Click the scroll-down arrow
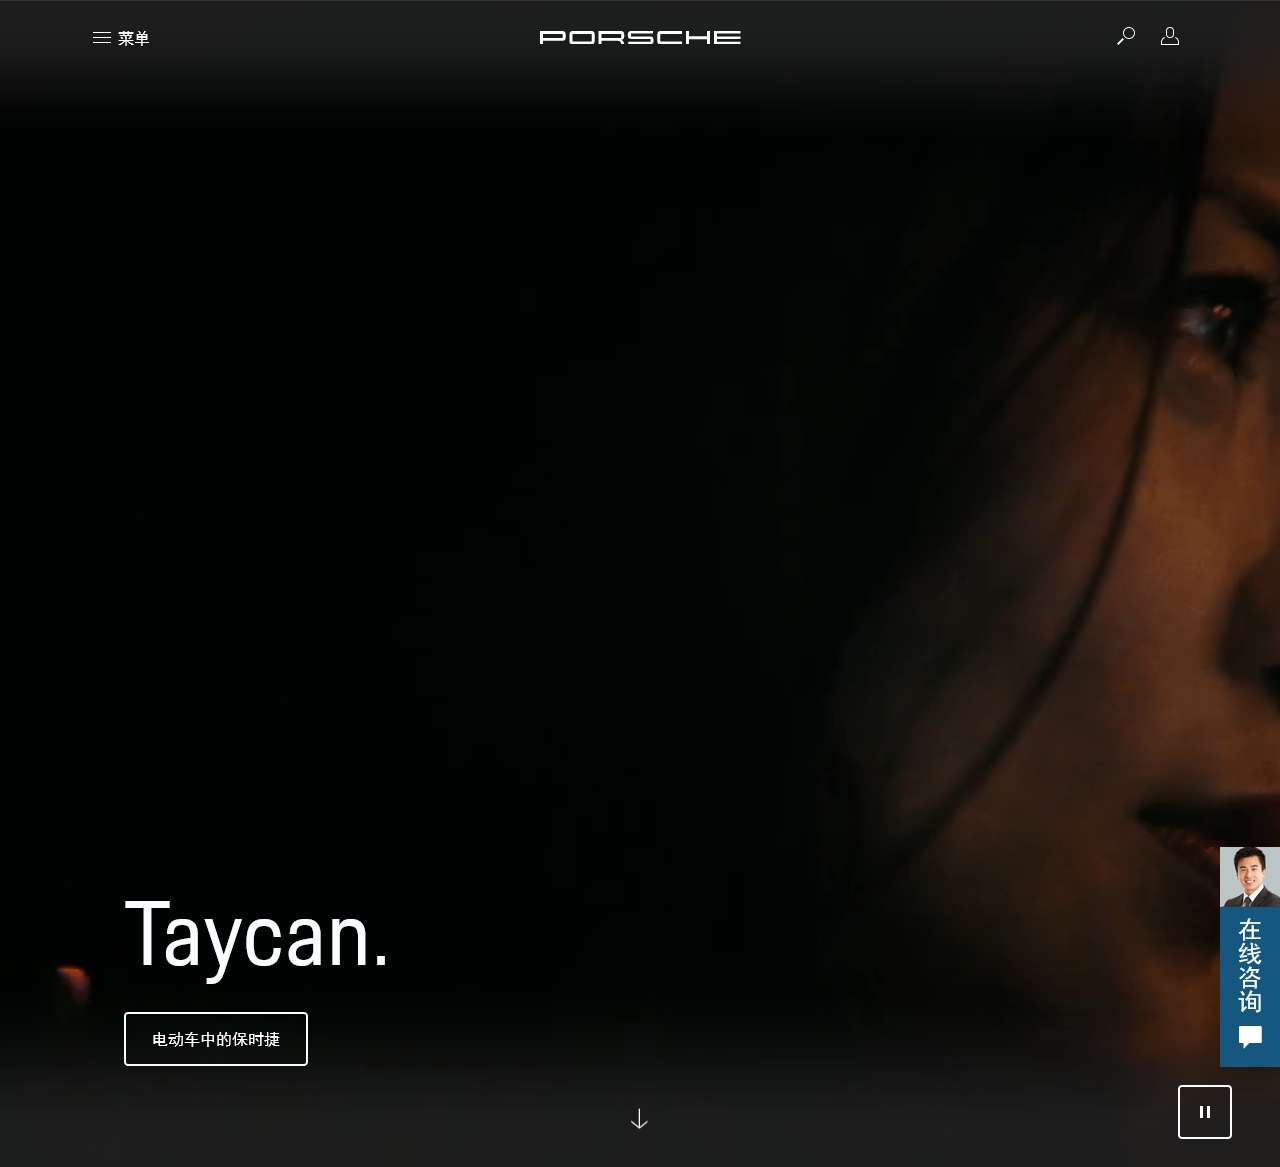Image resolution: width=1280 pixels, height=1167 pixels. click(640, 1119)
